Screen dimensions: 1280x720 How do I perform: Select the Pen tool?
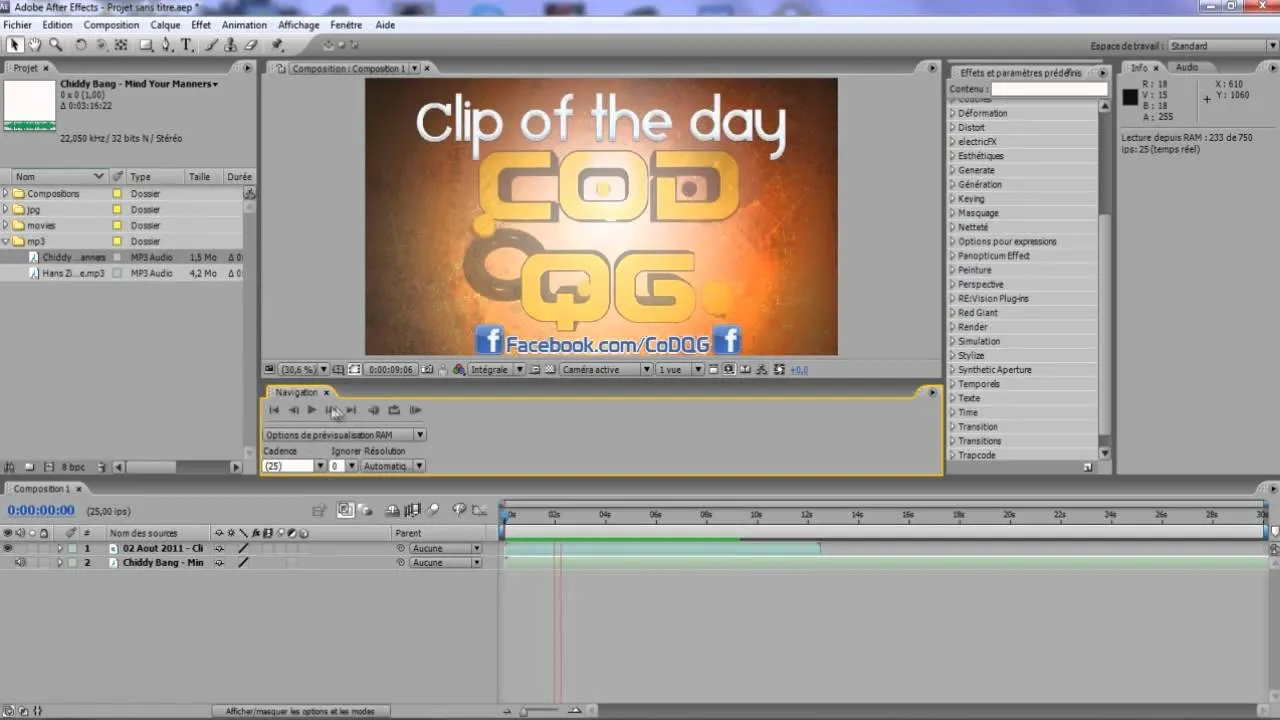(166, 45)
